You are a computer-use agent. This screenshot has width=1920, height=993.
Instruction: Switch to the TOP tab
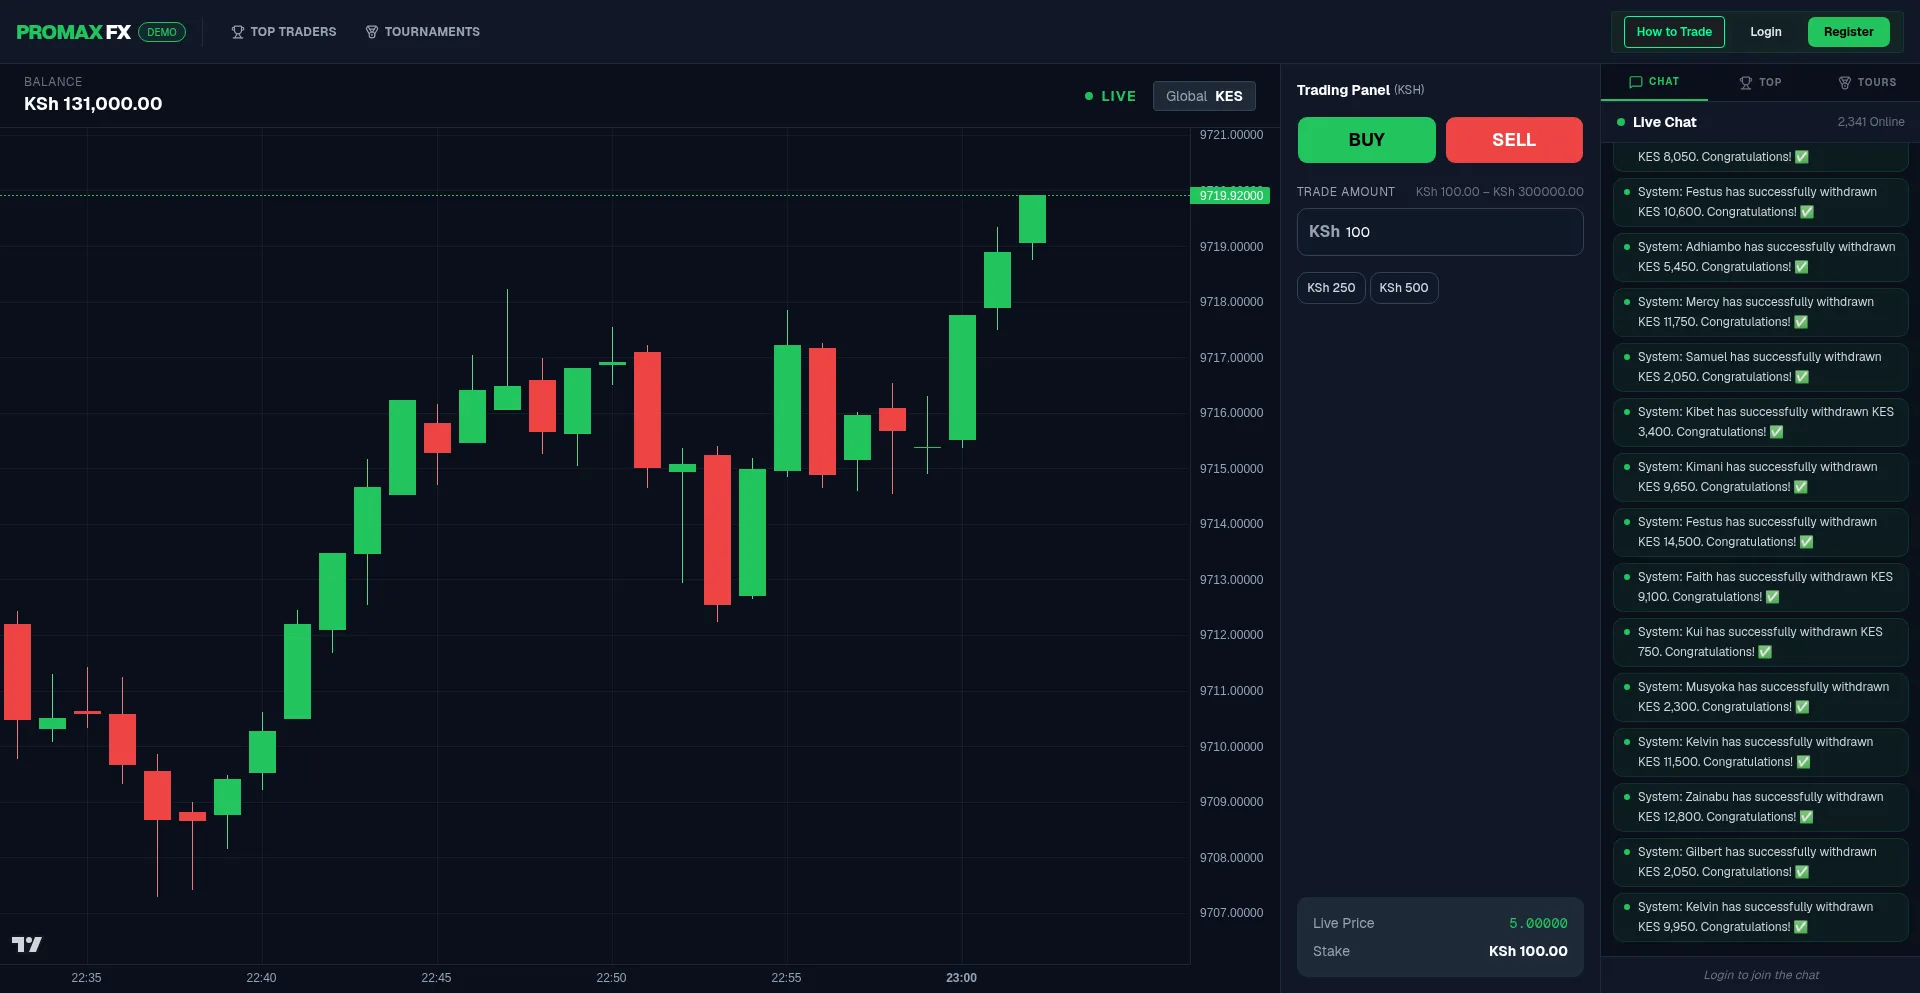pos(1760,83)
